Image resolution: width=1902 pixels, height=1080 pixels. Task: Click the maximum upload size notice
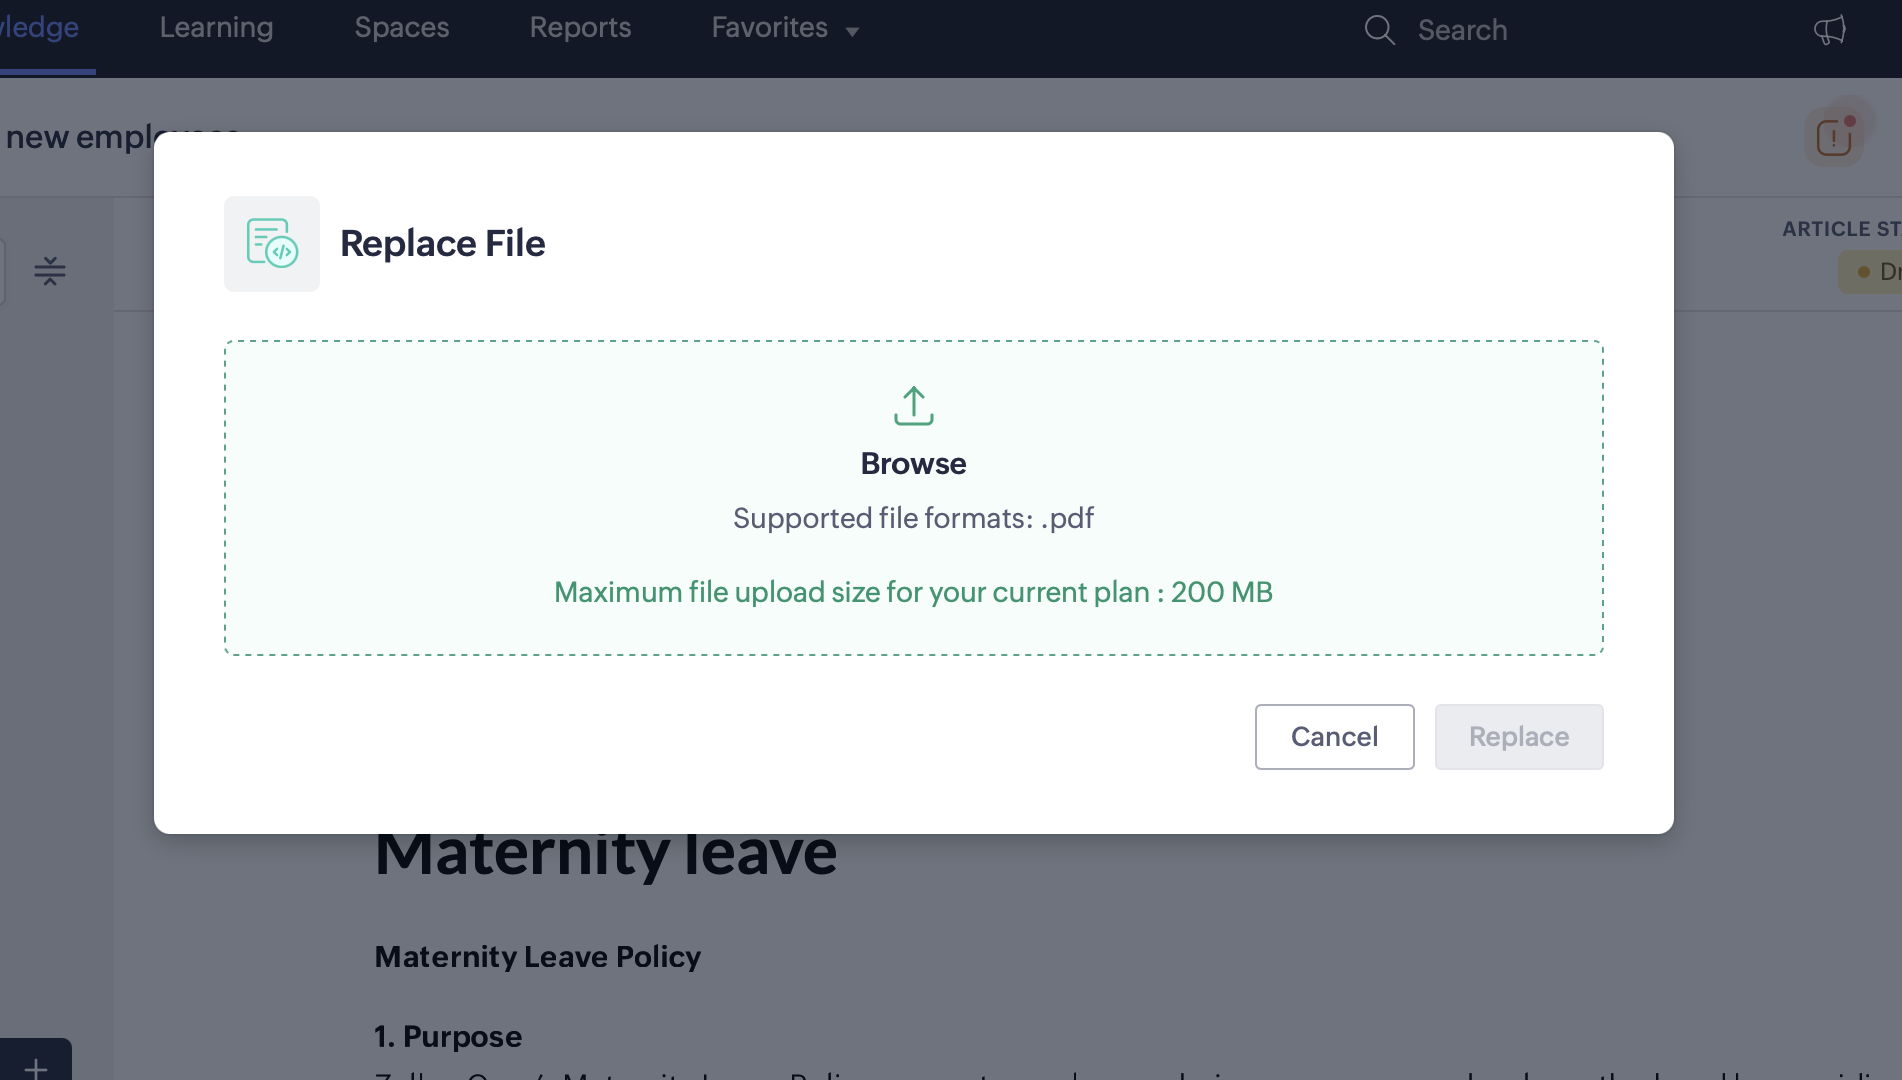click(x=913, y=592)
